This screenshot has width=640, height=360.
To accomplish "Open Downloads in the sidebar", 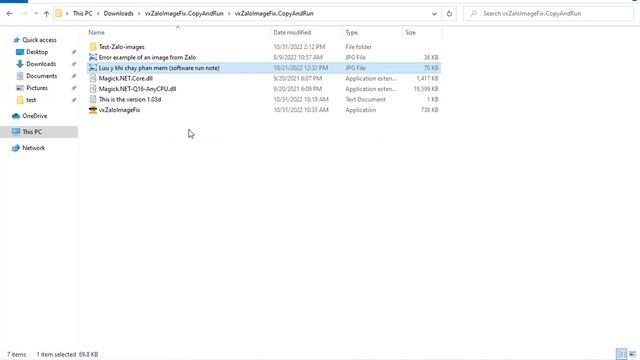I will (41, 64).
